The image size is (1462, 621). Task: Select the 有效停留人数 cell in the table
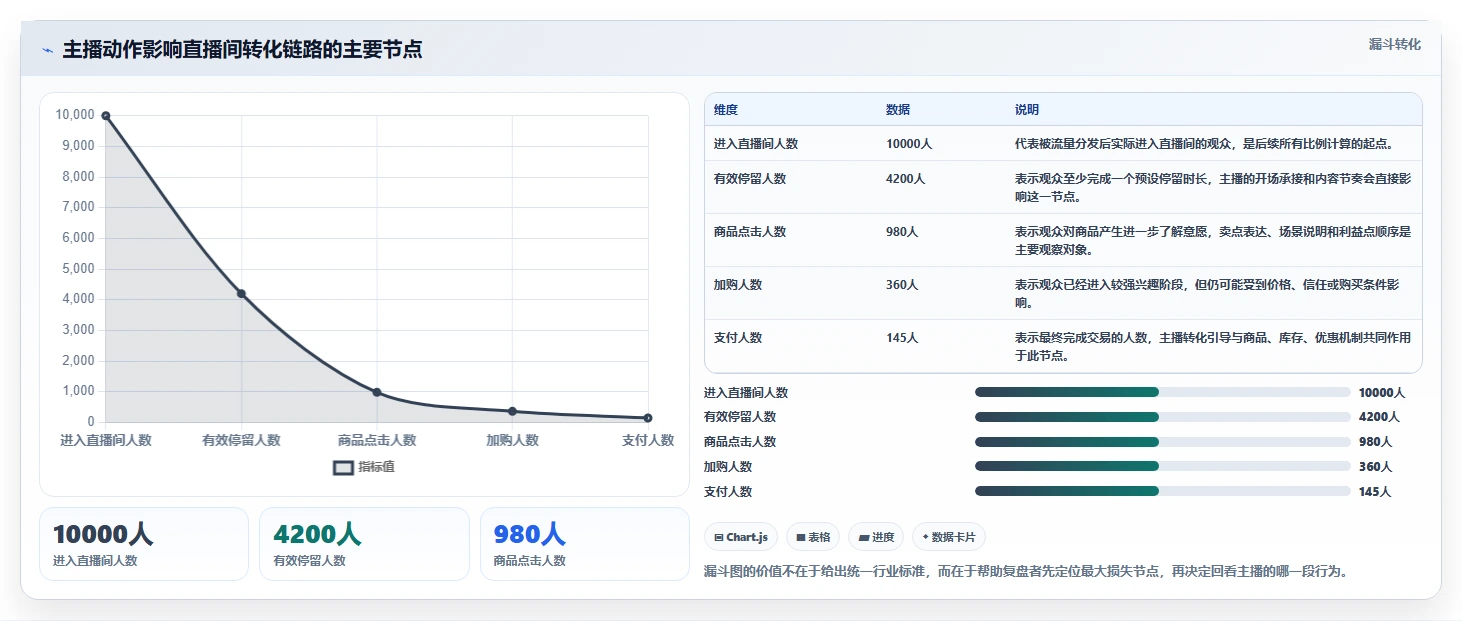[x=750, y=179]
